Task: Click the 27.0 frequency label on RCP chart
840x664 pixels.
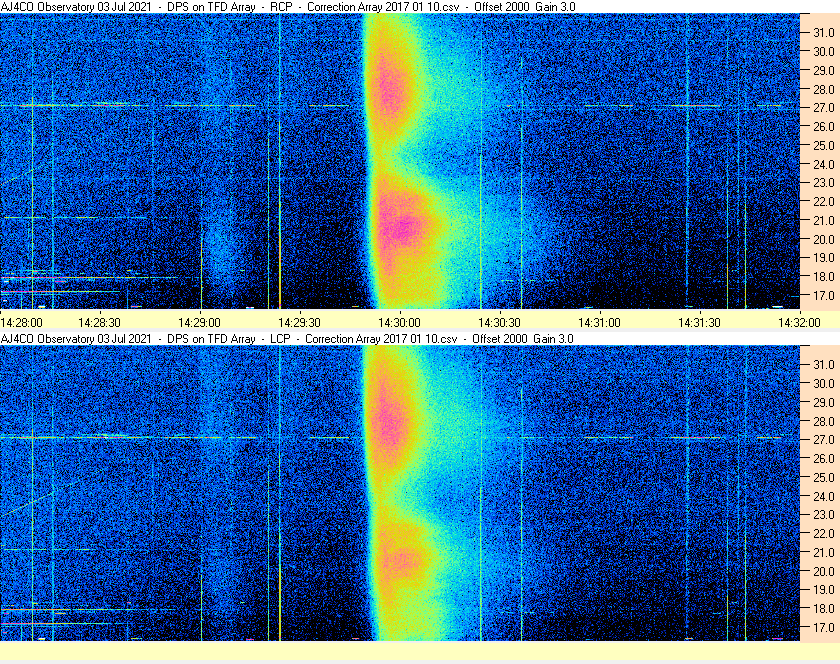Action: coord(824,108)
